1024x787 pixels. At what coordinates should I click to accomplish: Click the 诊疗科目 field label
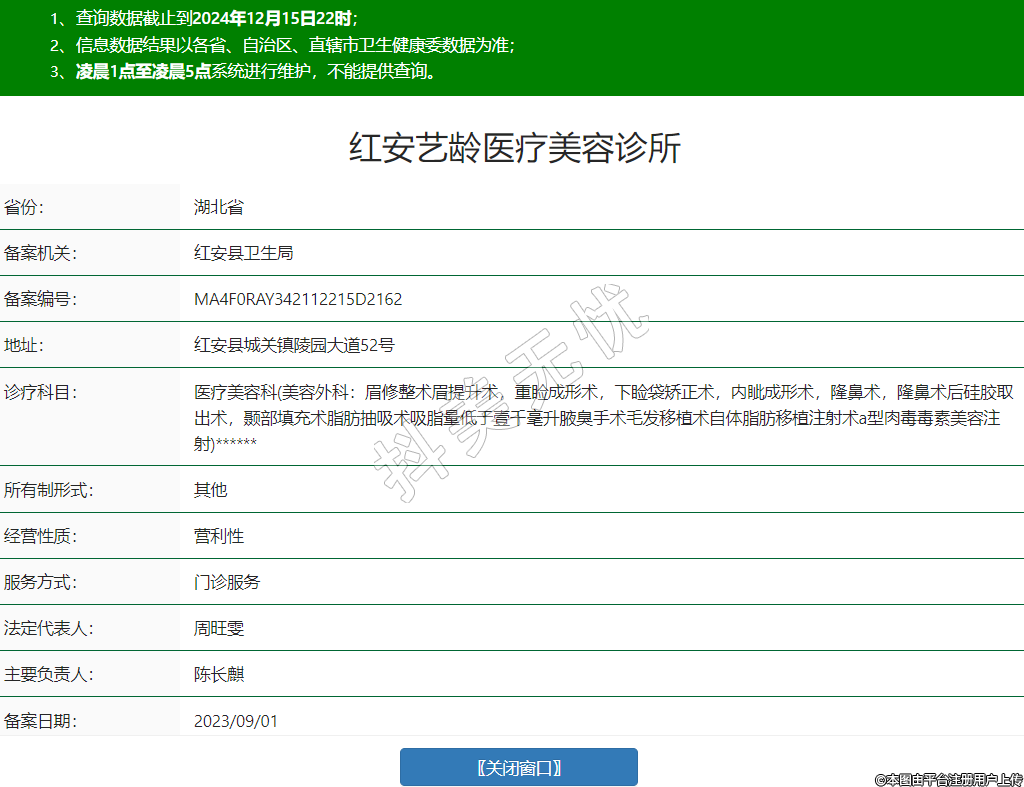(40, 392)
